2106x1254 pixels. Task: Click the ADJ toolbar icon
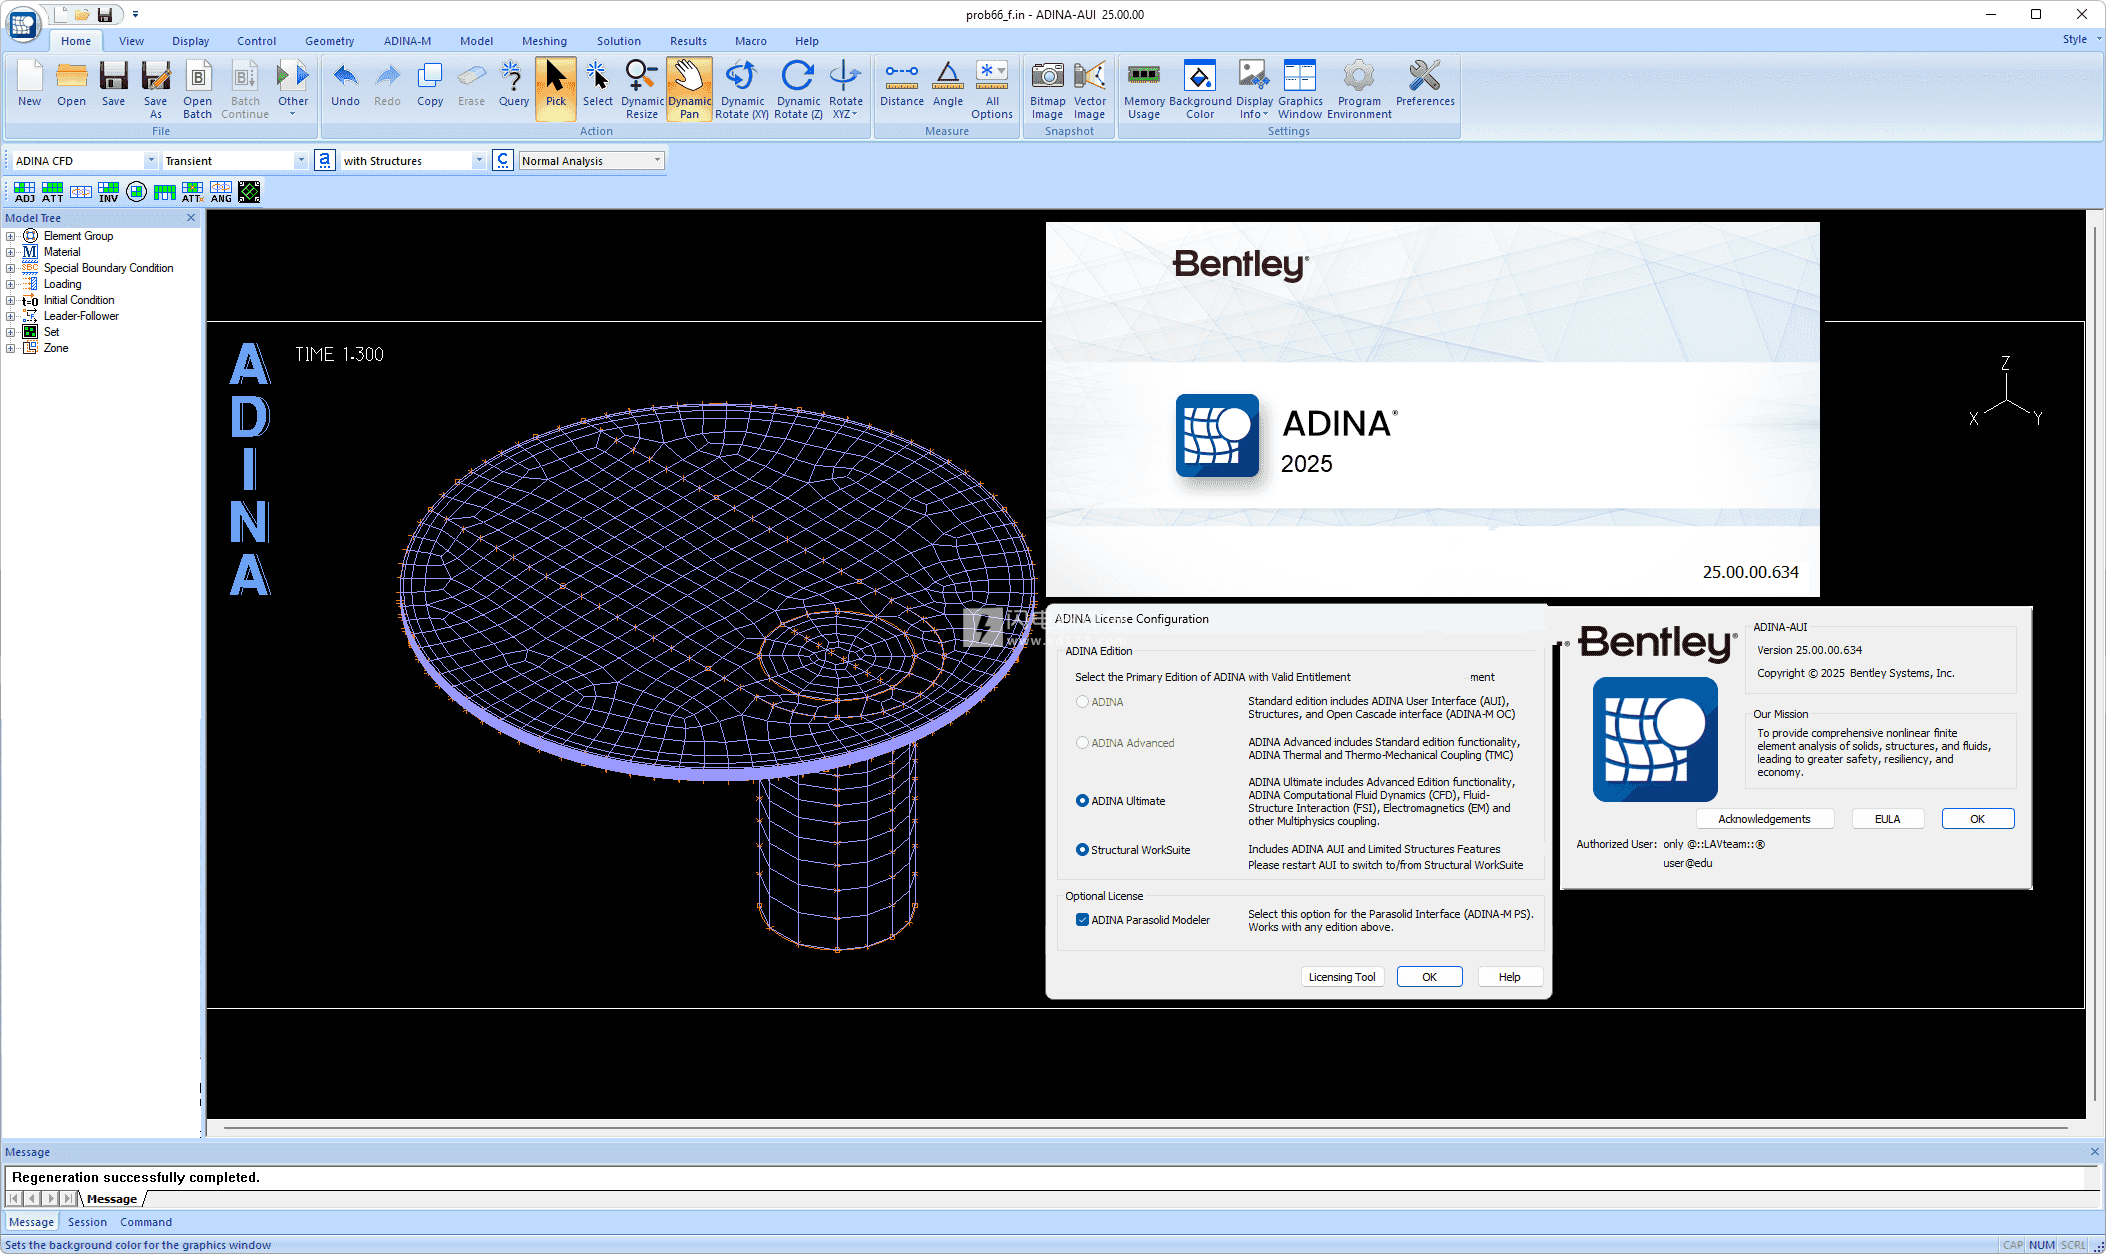pos(25,192)
